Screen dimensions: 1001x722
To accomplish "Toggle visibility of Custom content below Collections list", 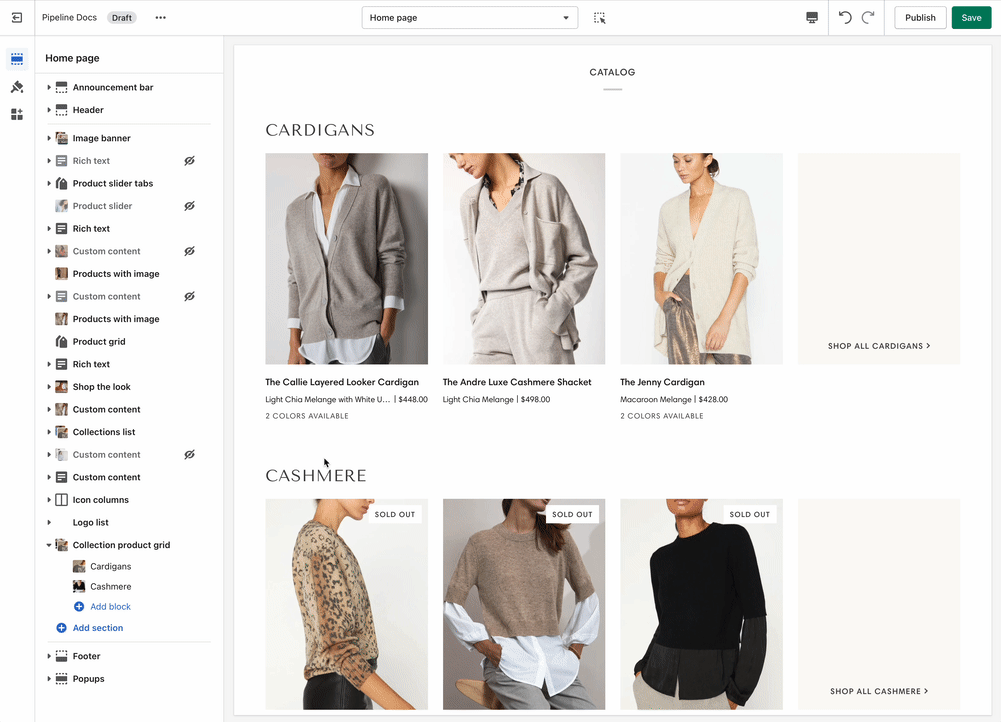I will (x=189, y=455).
